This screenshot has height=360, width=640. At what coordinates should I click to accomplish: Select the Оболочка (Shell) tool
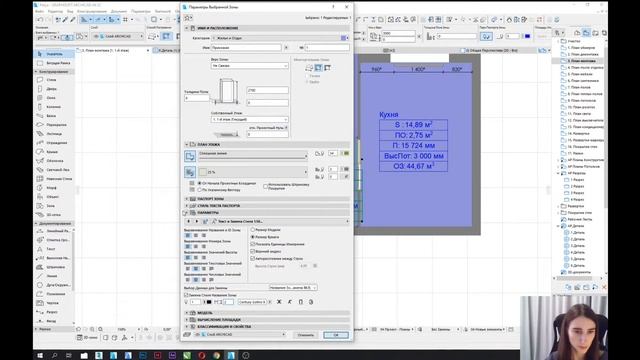[x=54, y=161]
